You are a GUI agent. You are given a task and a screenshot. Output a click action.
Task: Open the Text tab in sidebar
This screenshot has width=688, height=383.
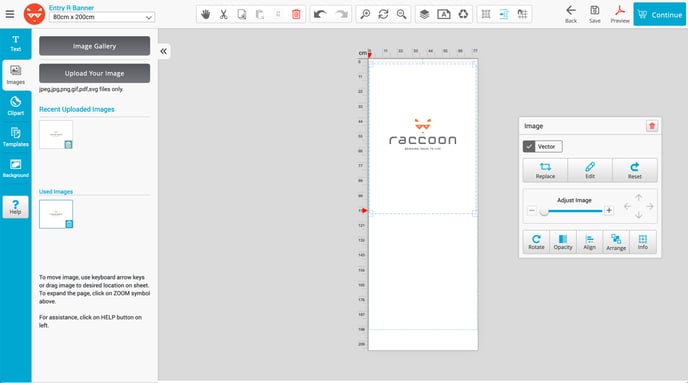[15, 43]
